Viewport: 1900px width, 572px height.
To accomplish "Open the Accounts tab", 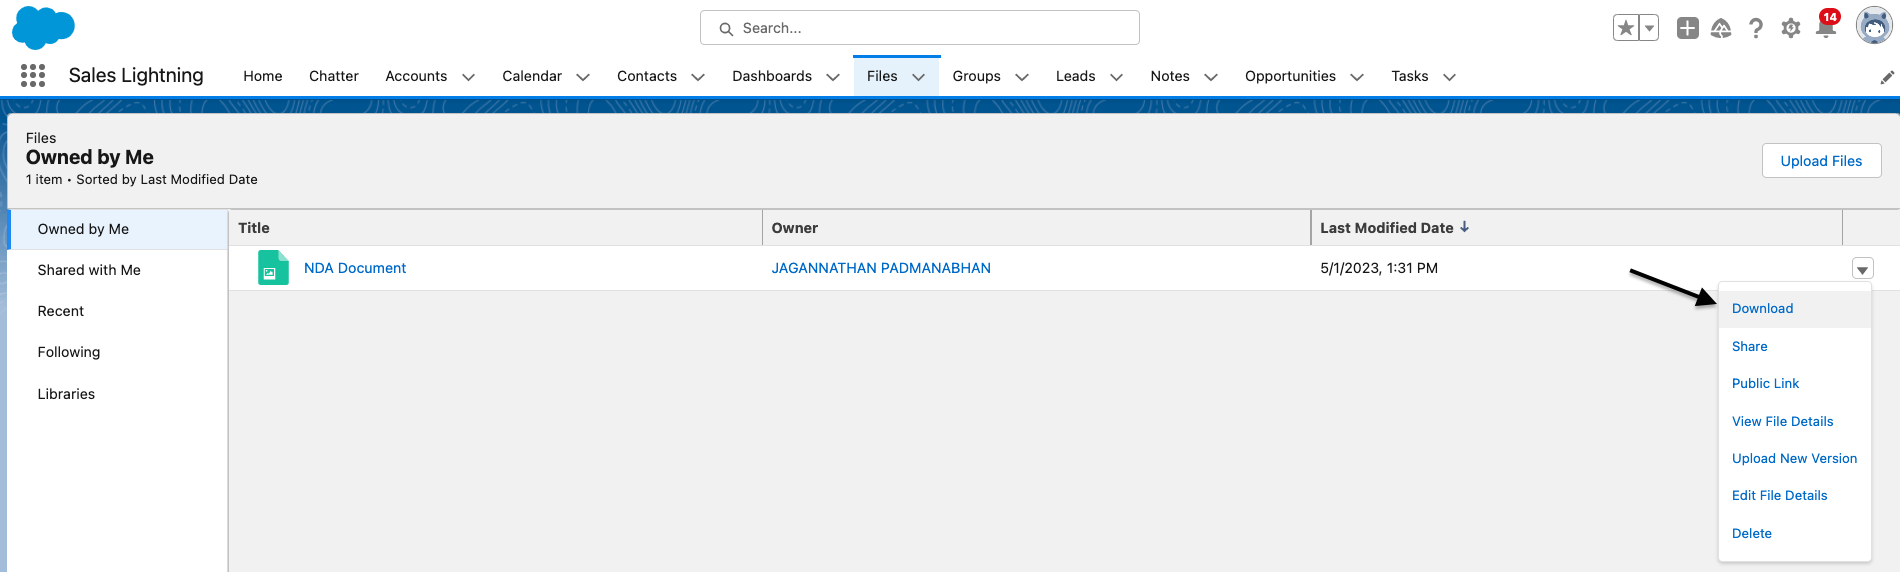I will (416, 76).
